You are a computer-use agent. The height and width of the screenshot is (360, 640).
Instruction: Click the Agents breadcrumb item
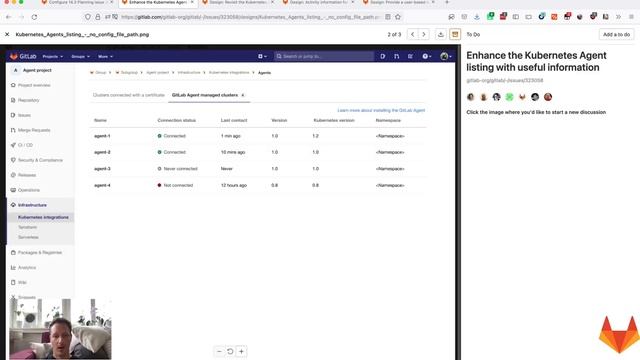264,73
